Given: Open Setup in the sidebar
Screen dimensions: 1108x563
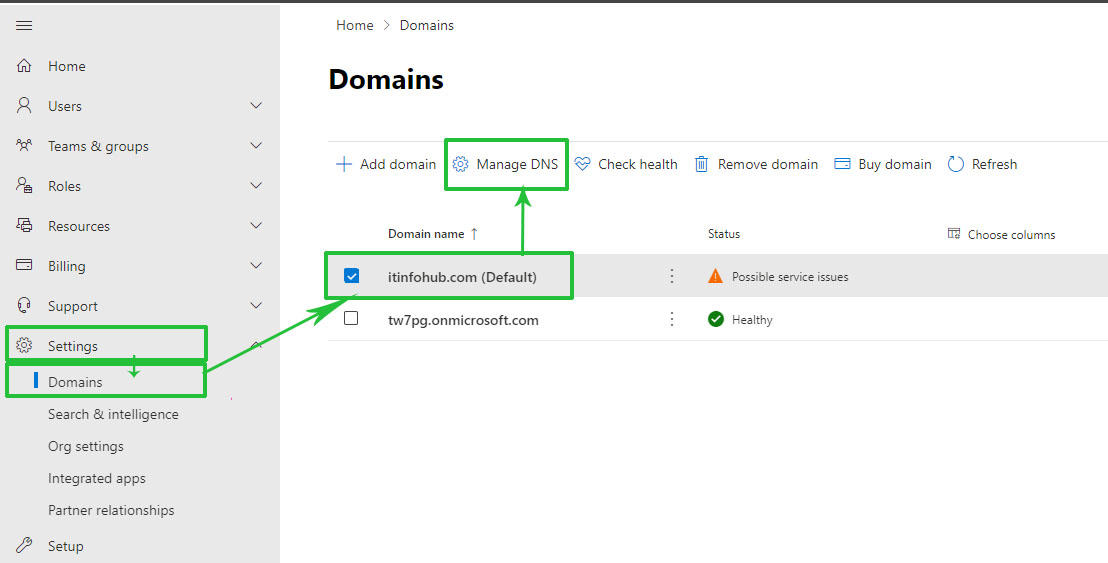Looking at the screenshot, I should click(x=66, y=546).
